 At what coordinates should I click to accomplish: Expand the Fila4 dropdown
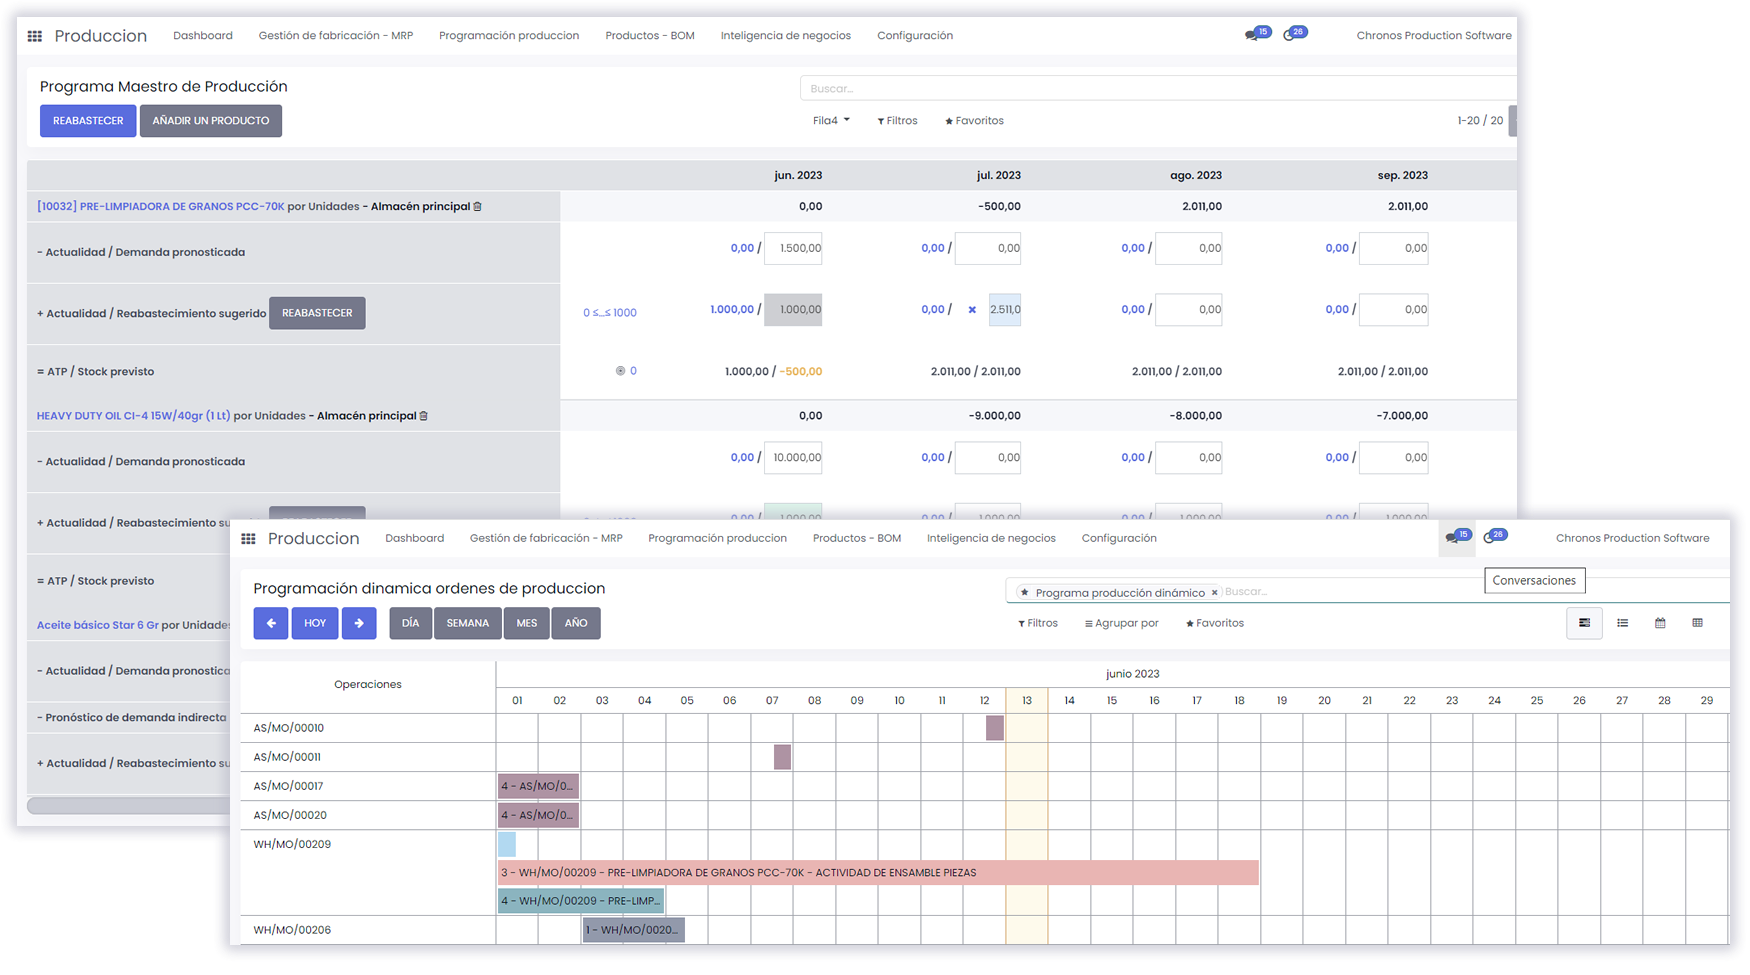[831, 121]
